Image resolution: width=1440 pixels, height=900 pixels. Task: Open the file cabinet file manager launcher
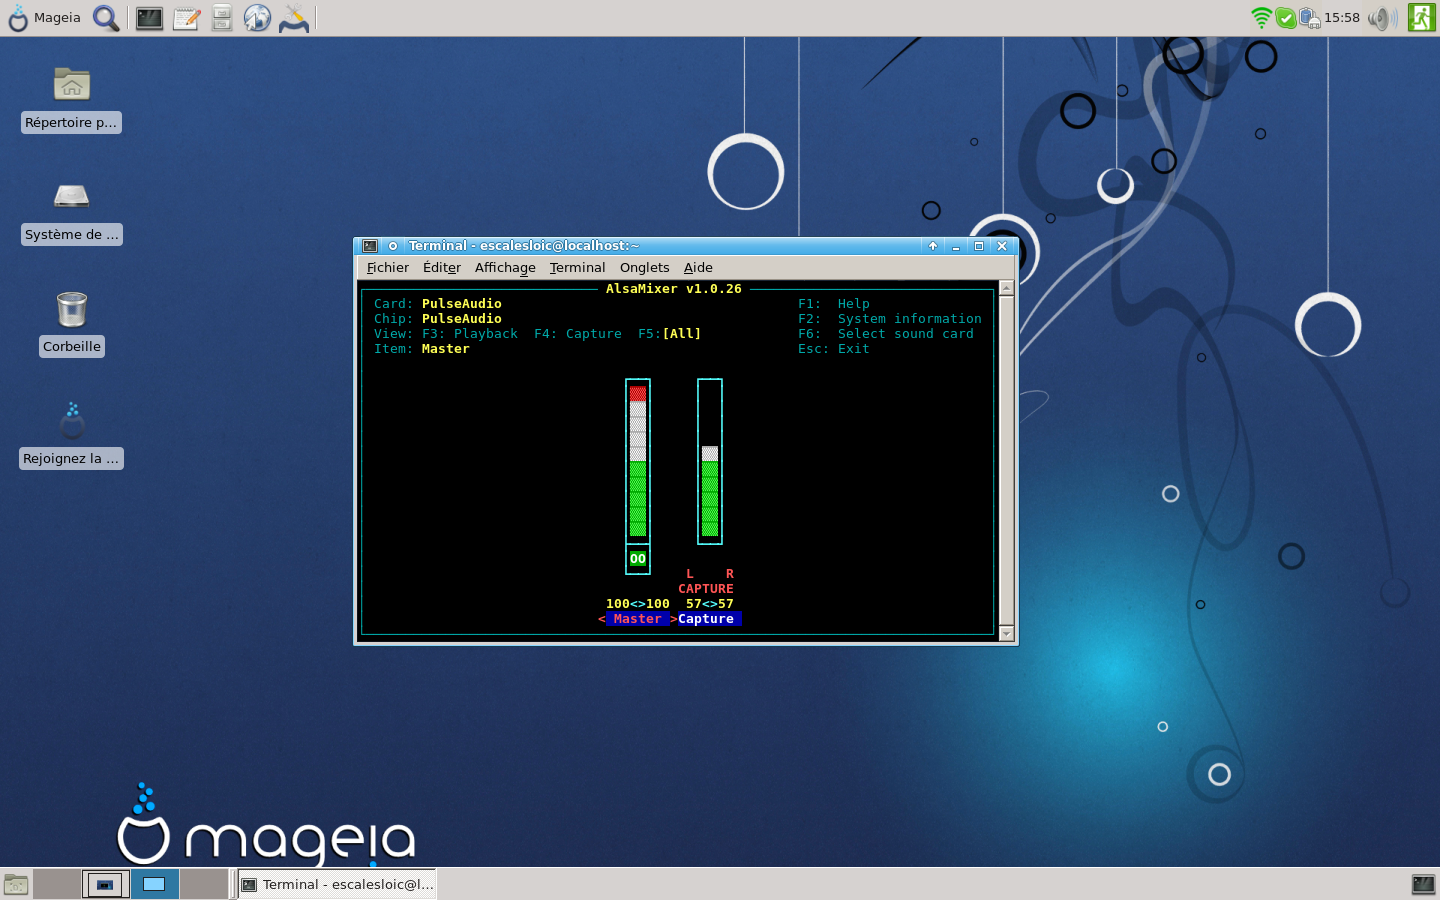(x=222, y=18)
